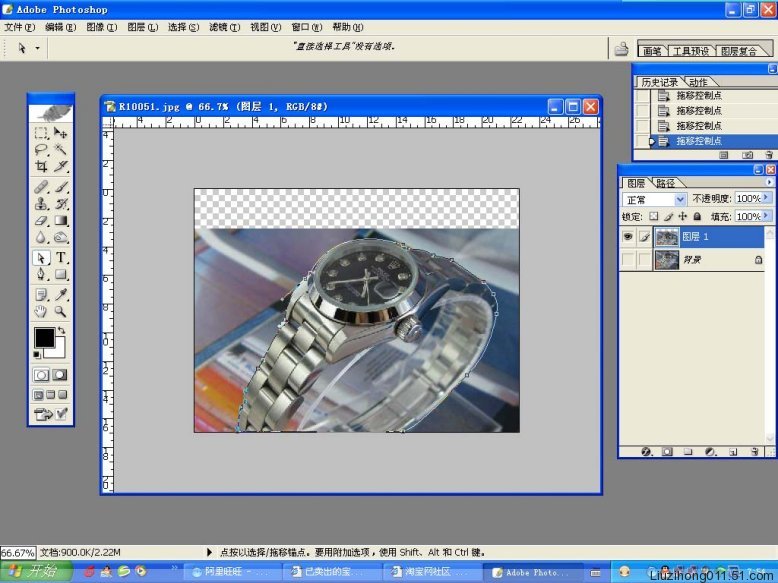
Task: Select the Dodge tool
Action: (x=61, y=237)
